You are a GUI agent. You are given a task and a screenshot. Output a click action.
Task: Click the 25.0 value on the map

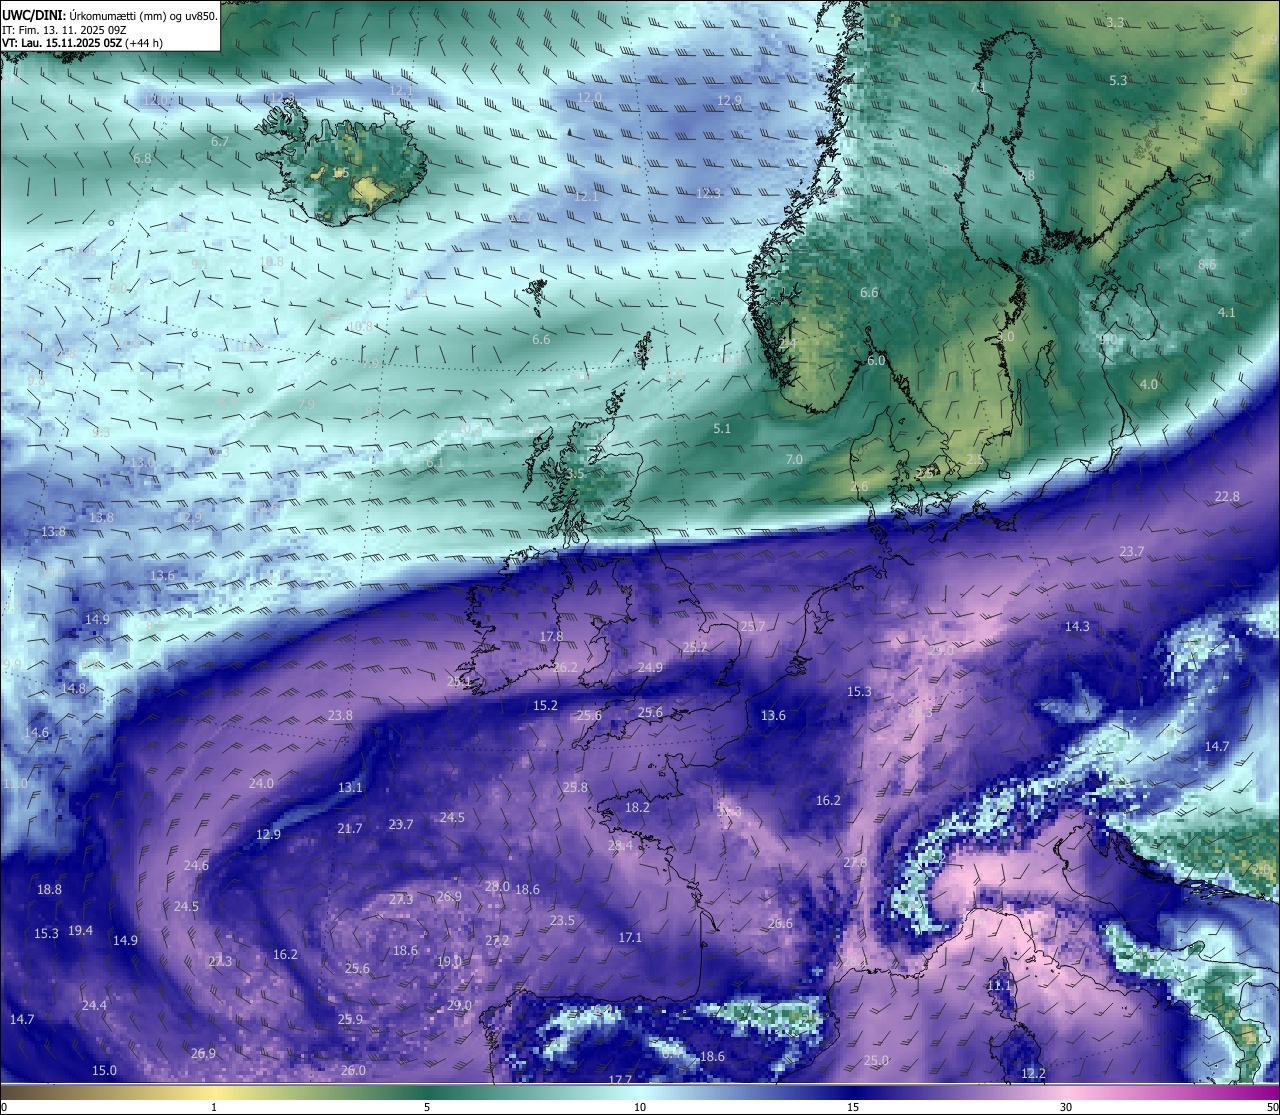pos(876,1060)
